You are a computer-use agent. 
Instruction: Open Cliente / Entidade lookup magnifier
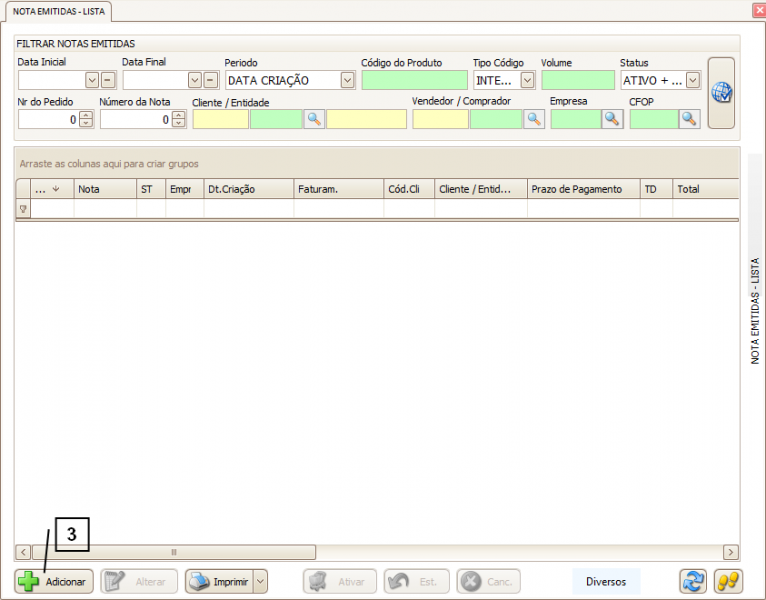coord(314,119)
